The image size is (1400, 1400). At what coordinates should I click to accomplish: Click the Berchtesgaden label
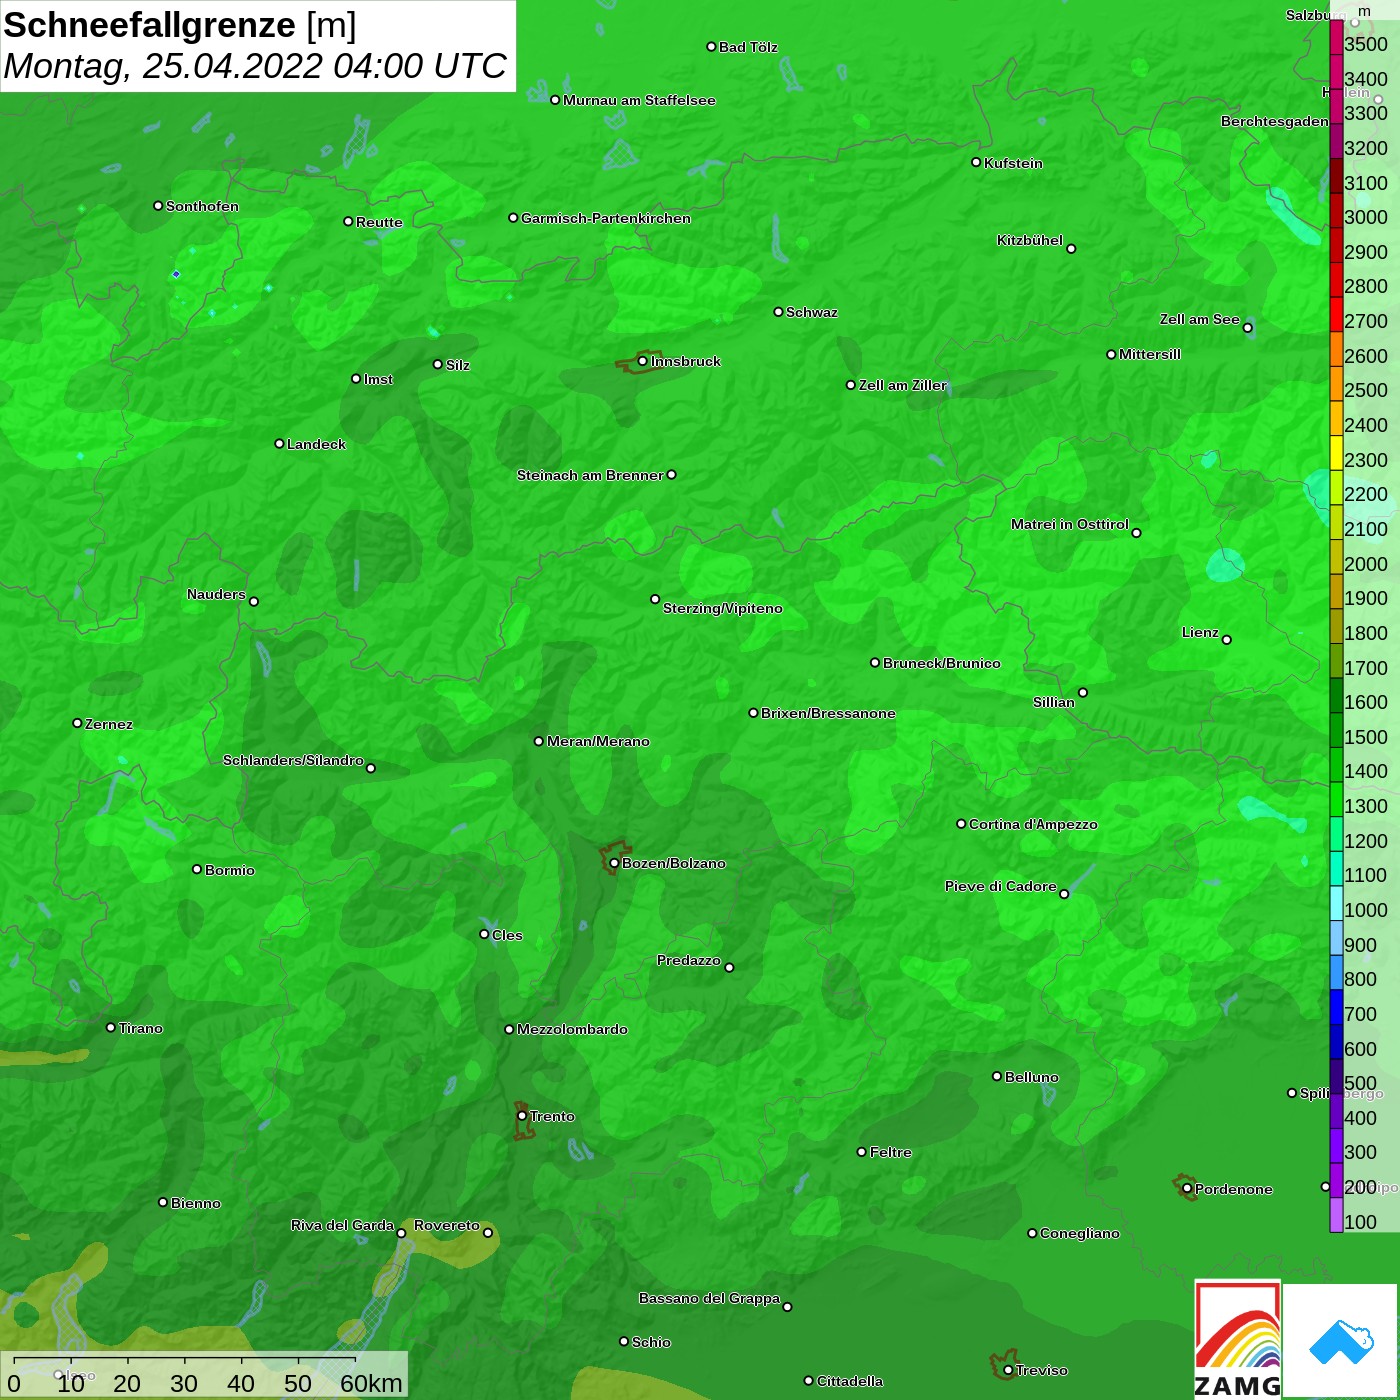1275,121
